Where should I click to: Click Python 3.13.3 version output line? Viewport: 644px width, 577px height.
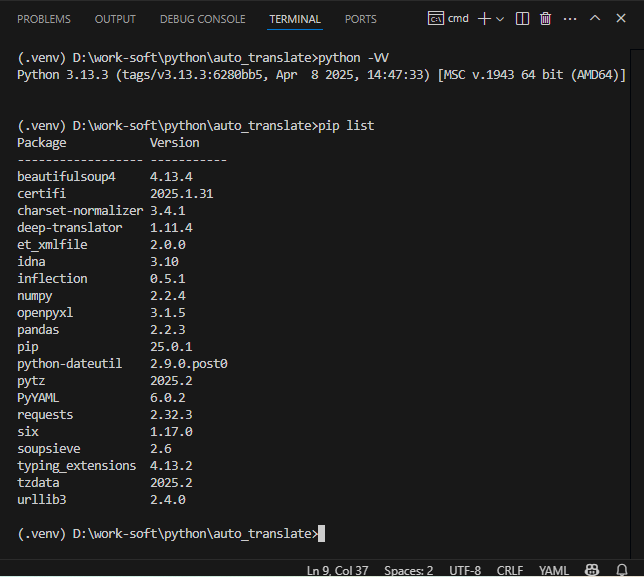pos(321,75)
